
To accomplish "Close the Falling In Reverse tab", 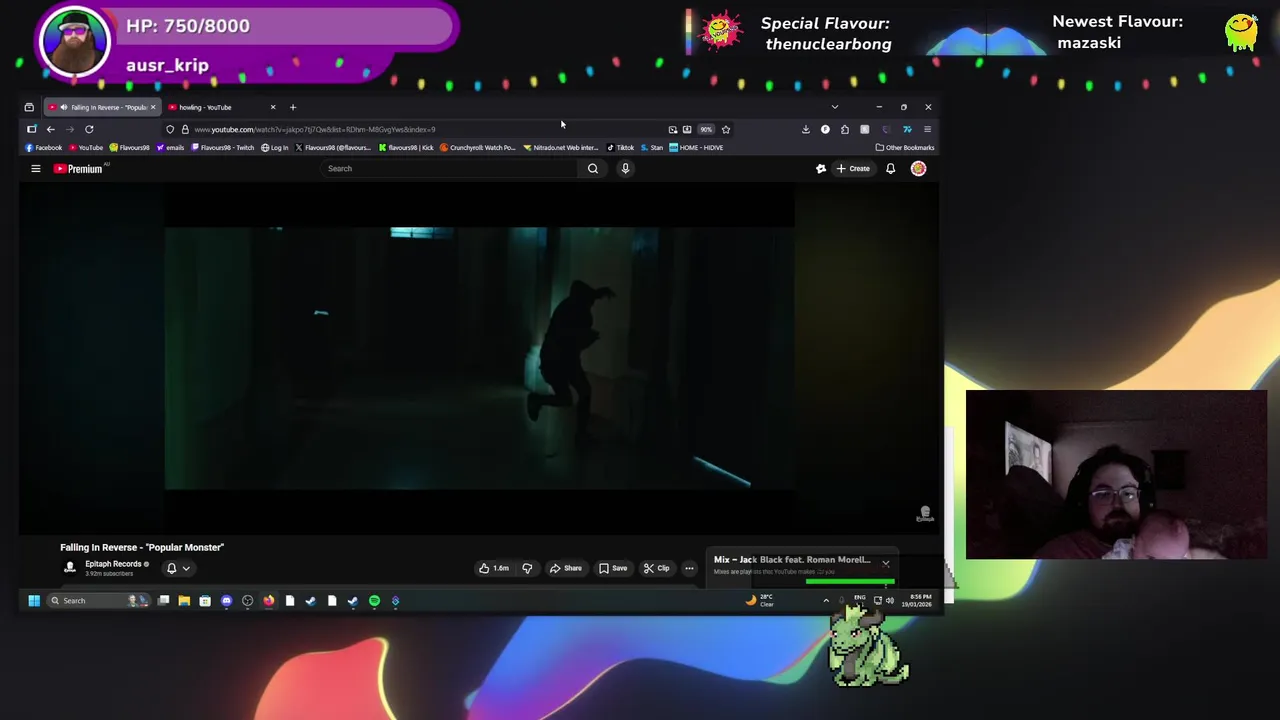I will tap(153, 107).
